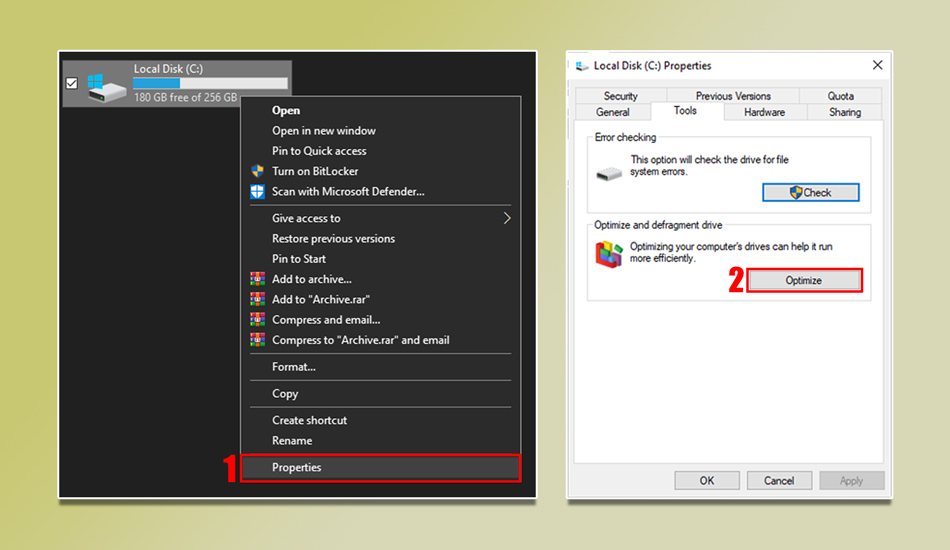
Task: Switch to the Previous Versions tab
Action: (733, 96)
